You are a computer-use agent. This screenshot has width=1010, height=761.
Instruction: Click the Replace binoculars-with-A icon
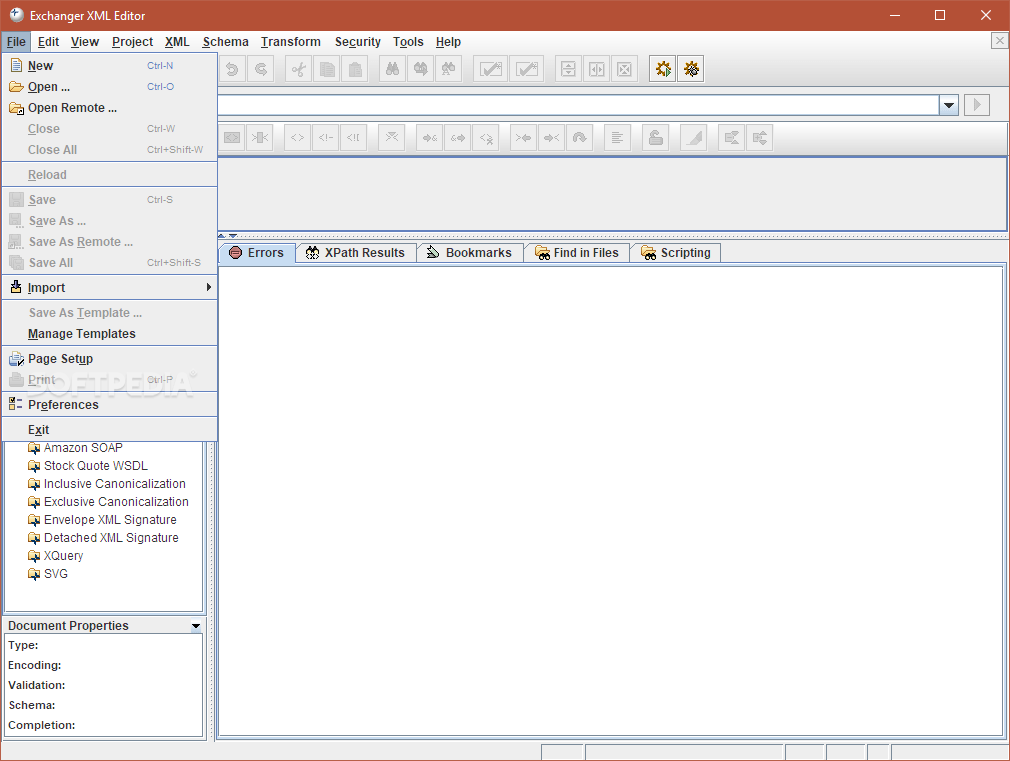448,69
